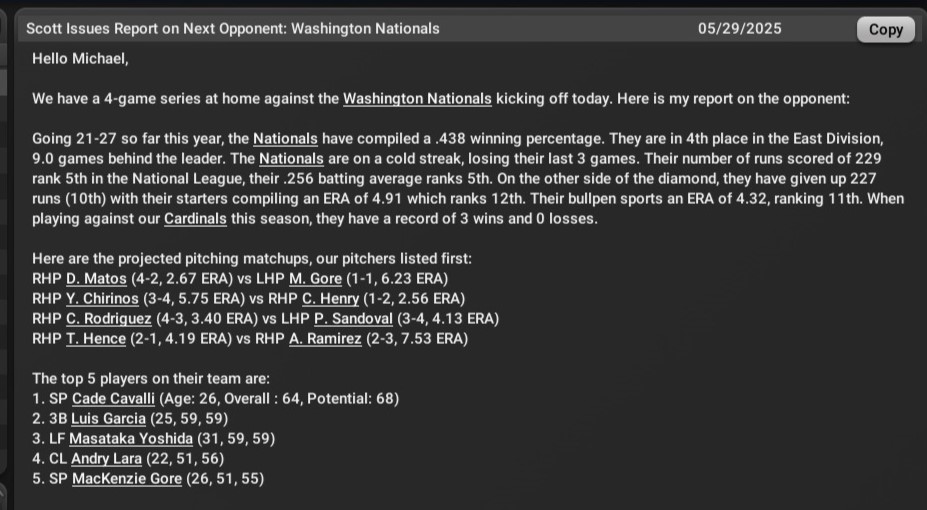Click the Copy button
The image size is (927, 510).
point(885,29)
